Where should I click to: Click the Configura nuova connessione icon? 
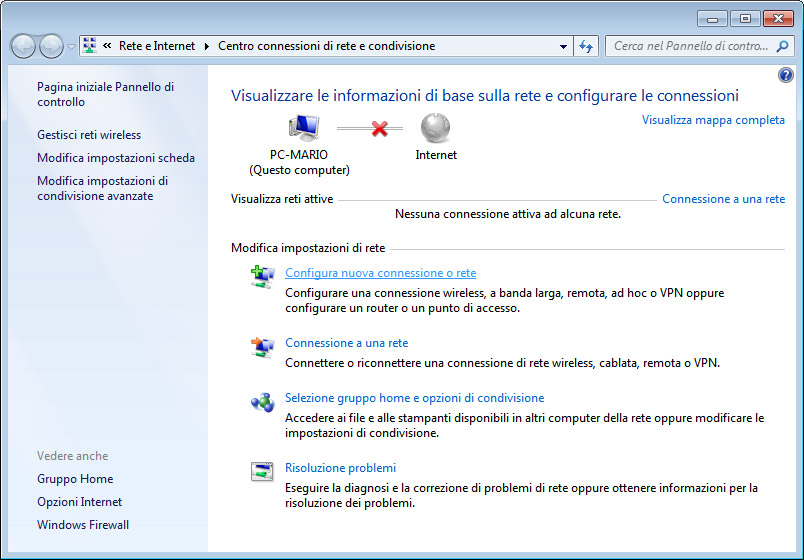click(263, 277)
